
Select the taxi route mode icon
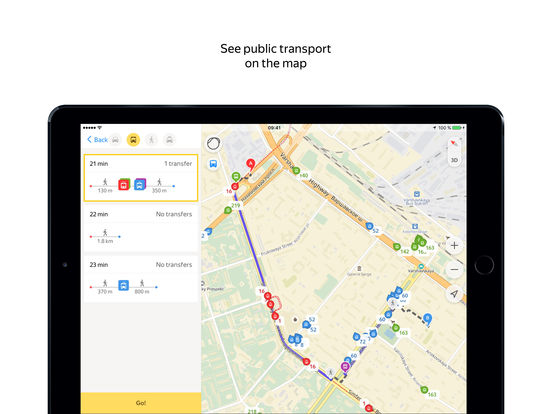[x=170, y=140]
